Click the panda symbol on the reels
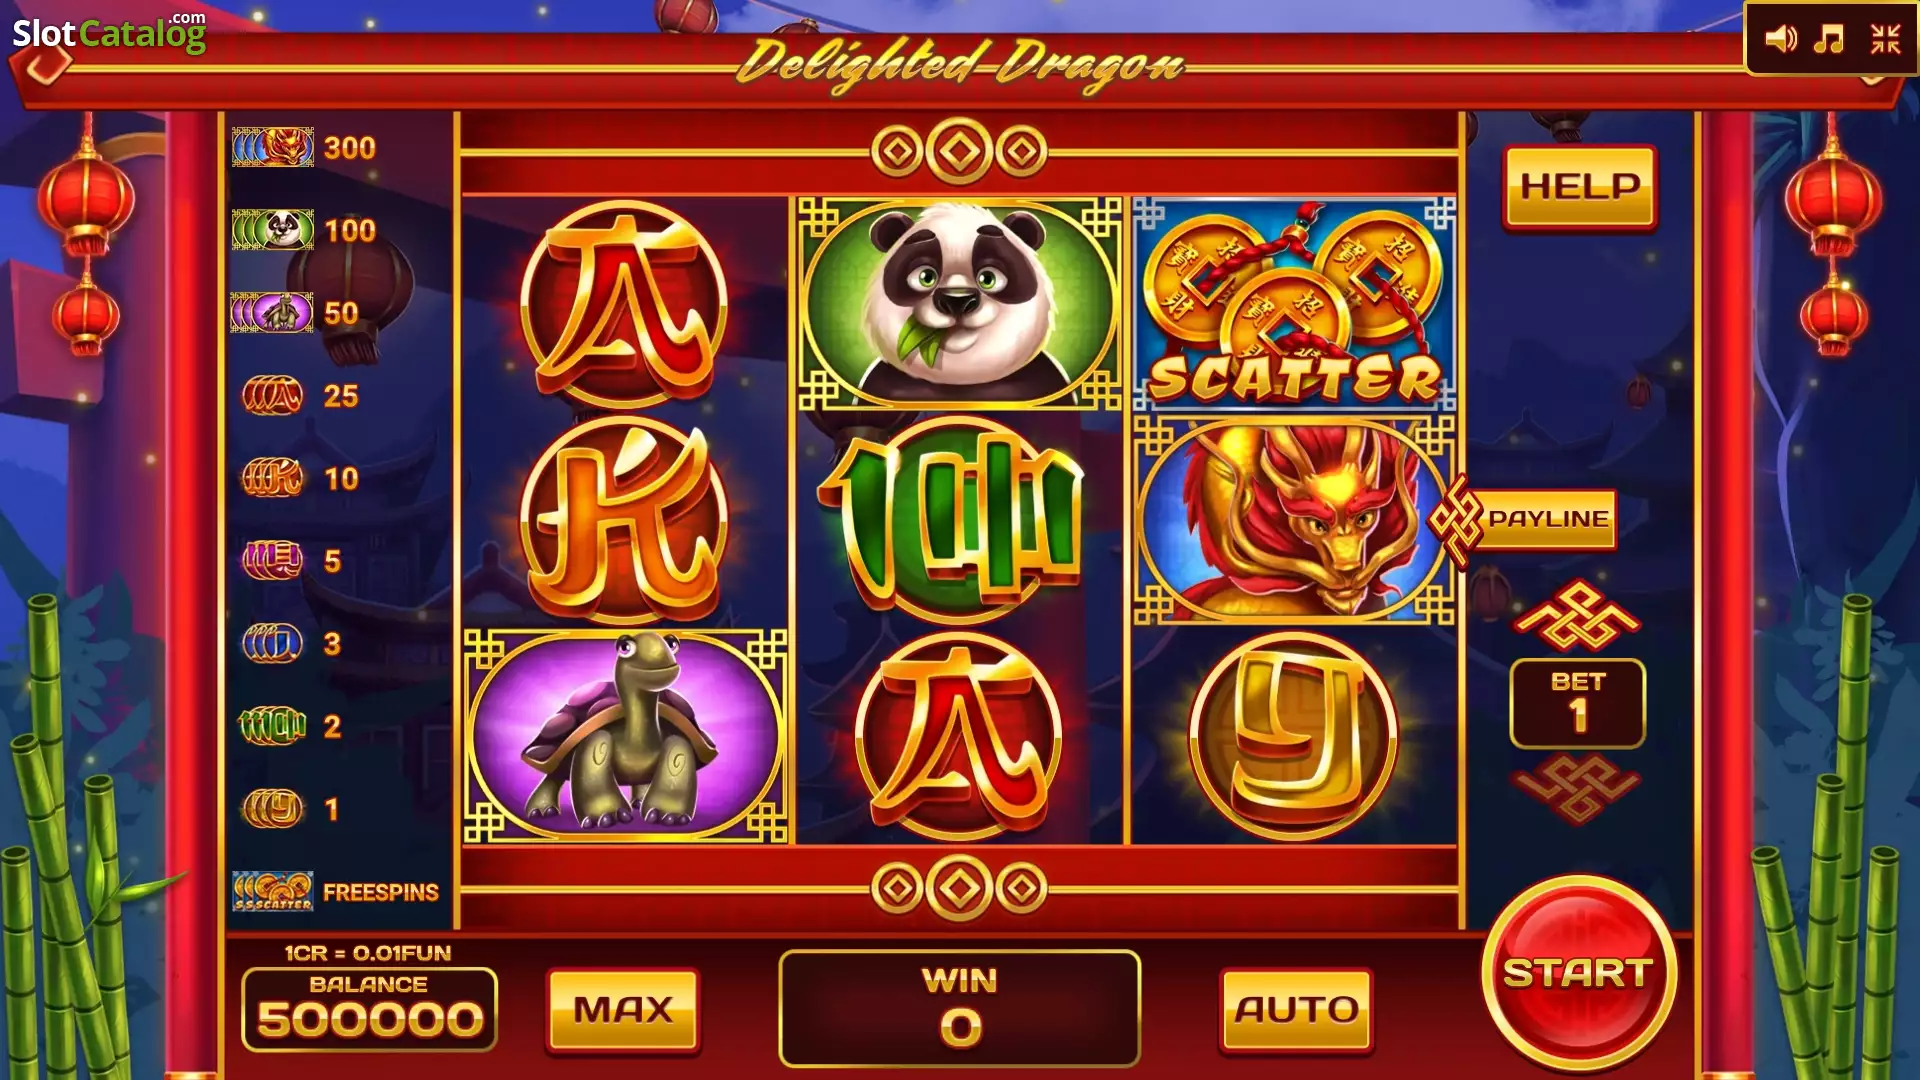Image resolution: width=1920 pixels, height=1080 pixels. coord(959,303)
